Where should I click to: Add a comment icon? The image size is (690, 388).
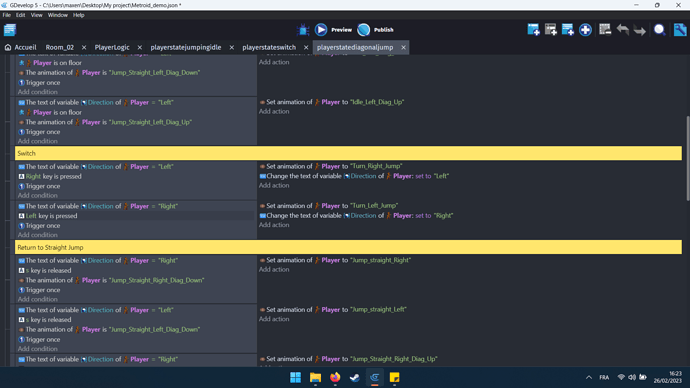pyautogui.click(x=568, y=30)
